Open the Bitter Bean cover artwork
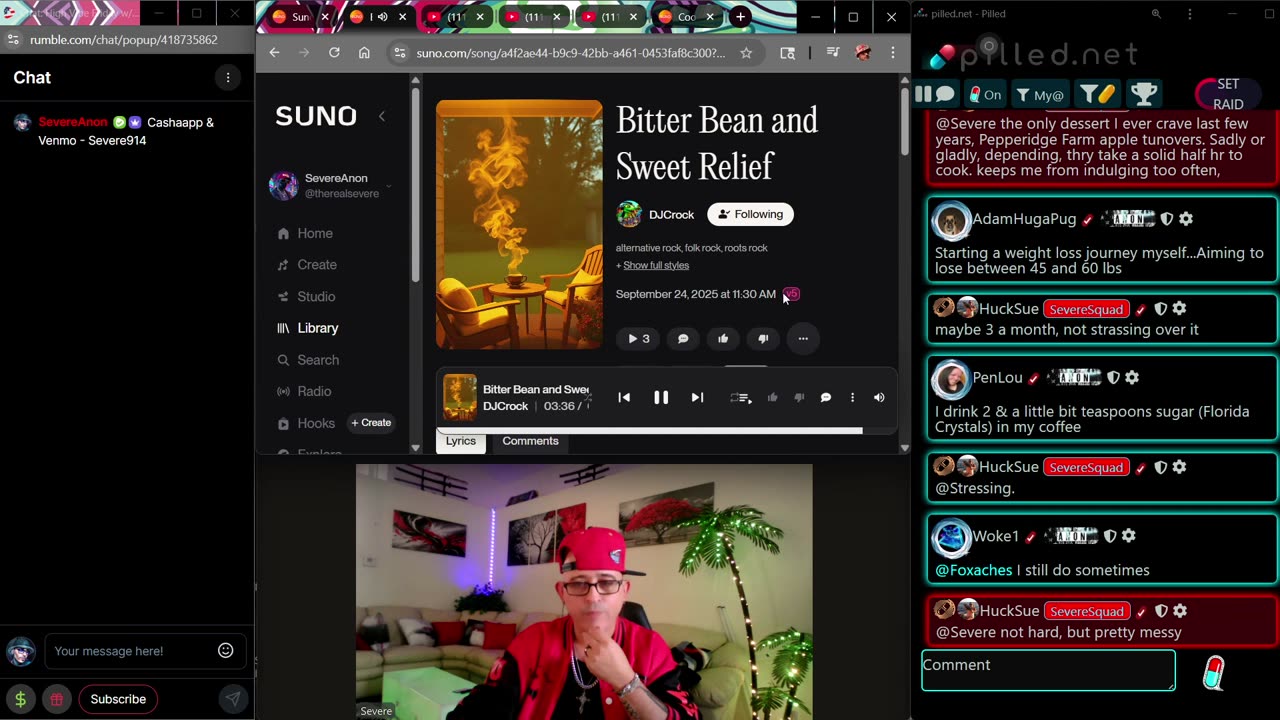 point(519,225)
